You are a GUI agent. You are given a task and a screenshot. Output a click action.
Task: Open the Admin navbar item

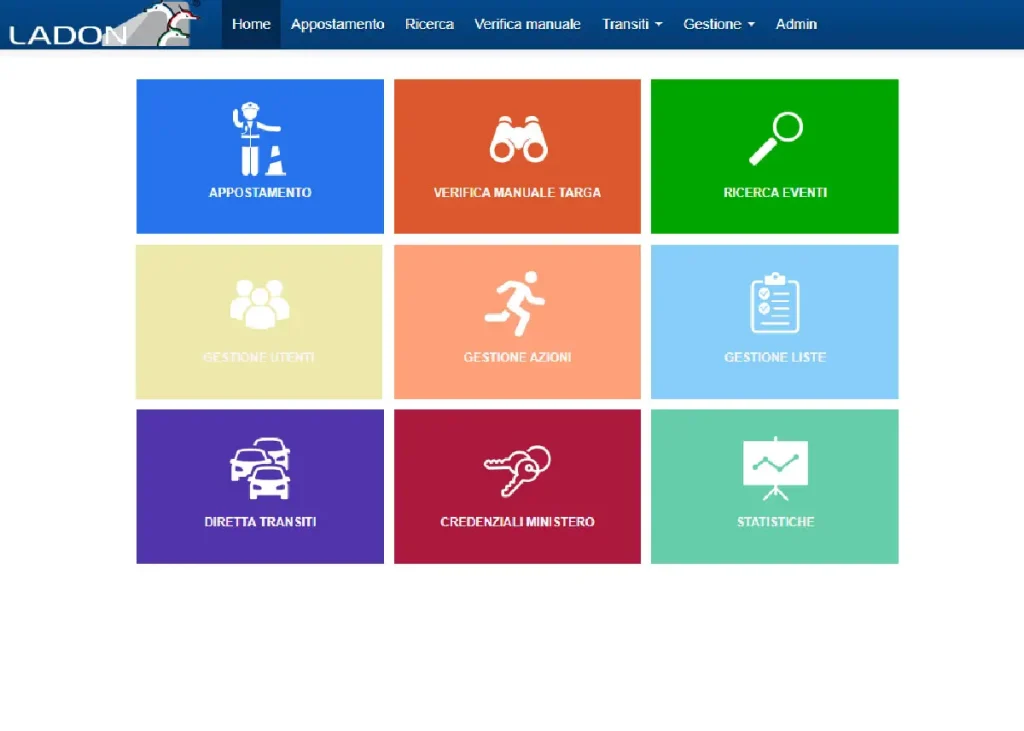click(x=796, y=24)
